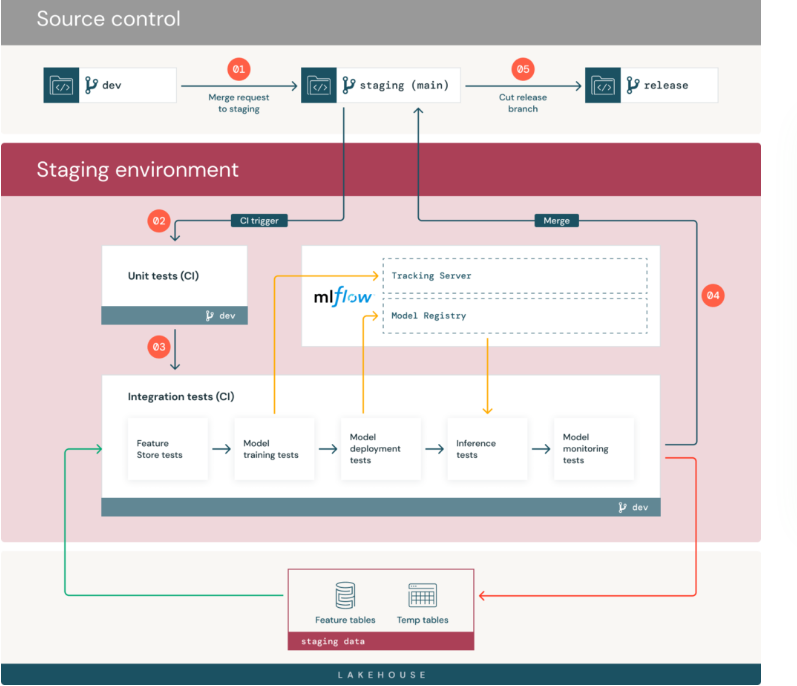Click the code folder icon beside dev branch
This screenshot has height=686, width=797.
point(62,85)
